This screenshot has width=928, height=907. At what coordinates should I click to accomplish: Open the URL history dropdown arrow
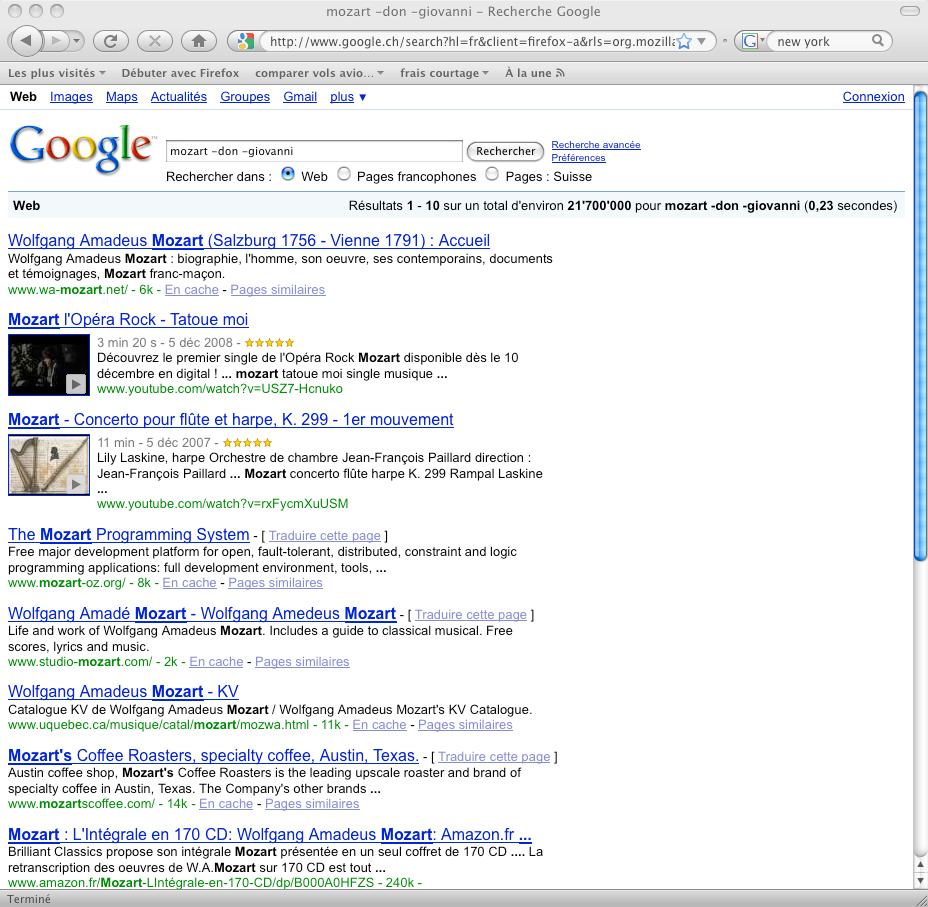[702, 41]
